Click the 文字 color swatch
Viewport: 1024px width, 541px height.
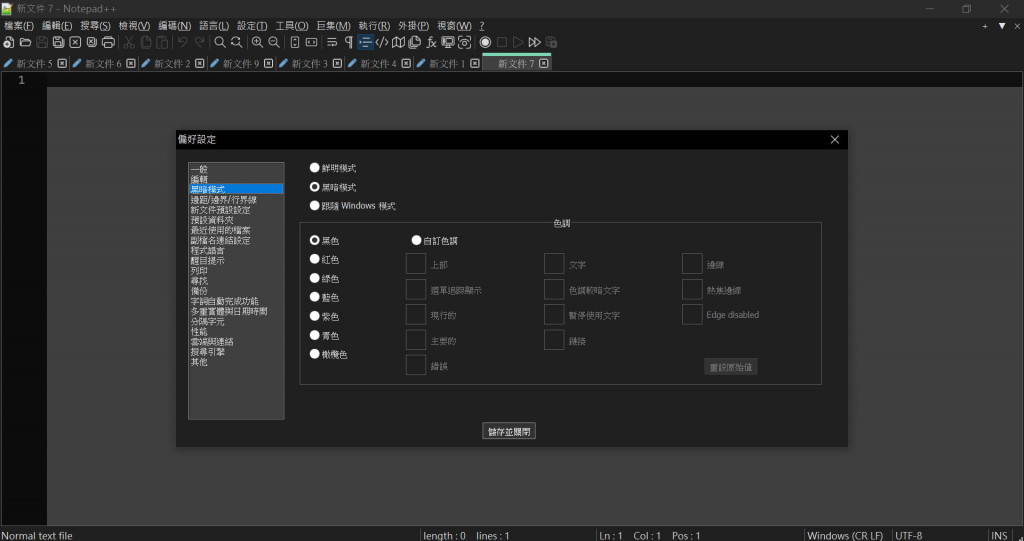[x=554, y=264]
